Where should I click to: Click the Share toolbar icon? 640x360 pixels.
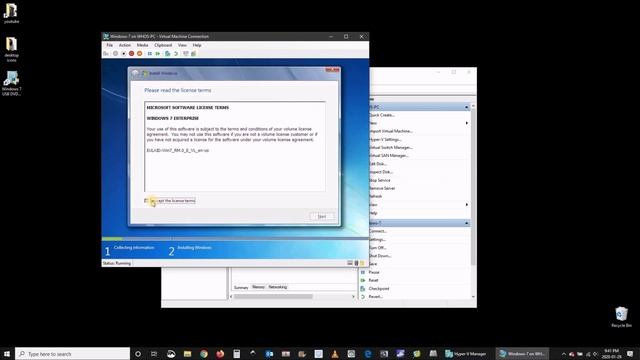click(194, 53)
